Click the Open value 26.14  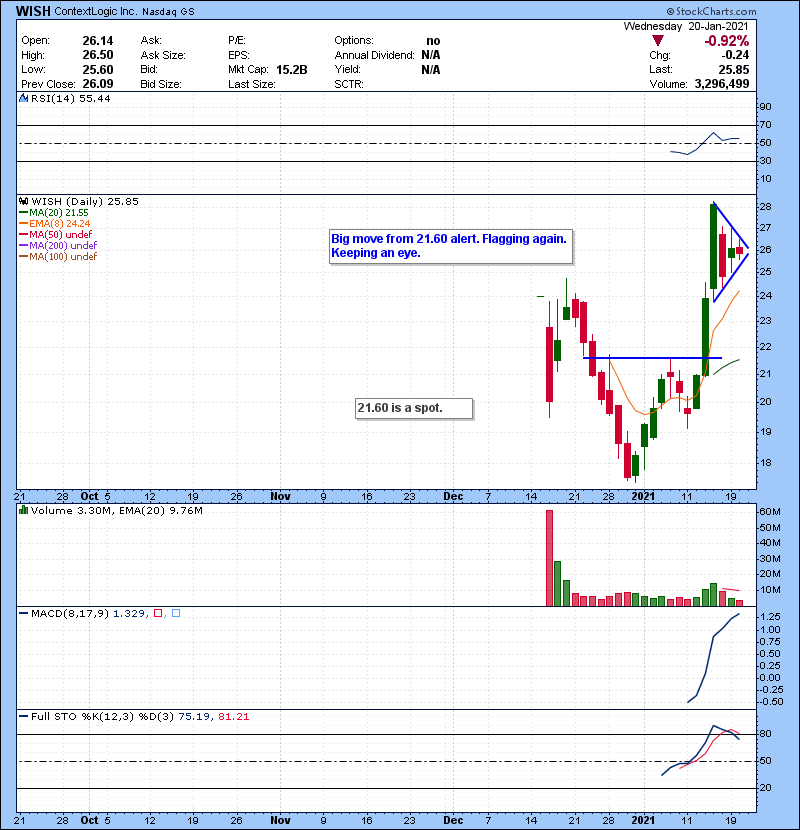[x=98, y=41]
